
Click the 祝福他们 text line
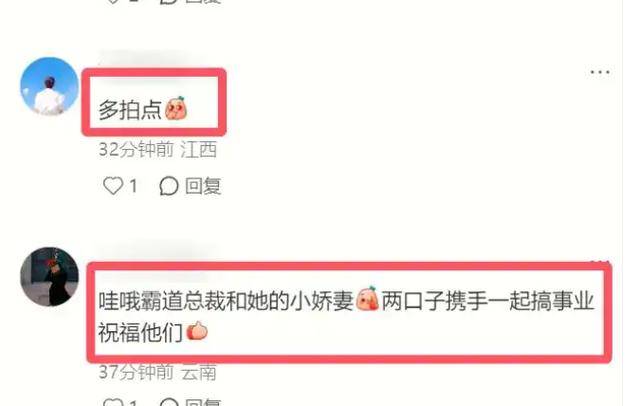point(140,332)
